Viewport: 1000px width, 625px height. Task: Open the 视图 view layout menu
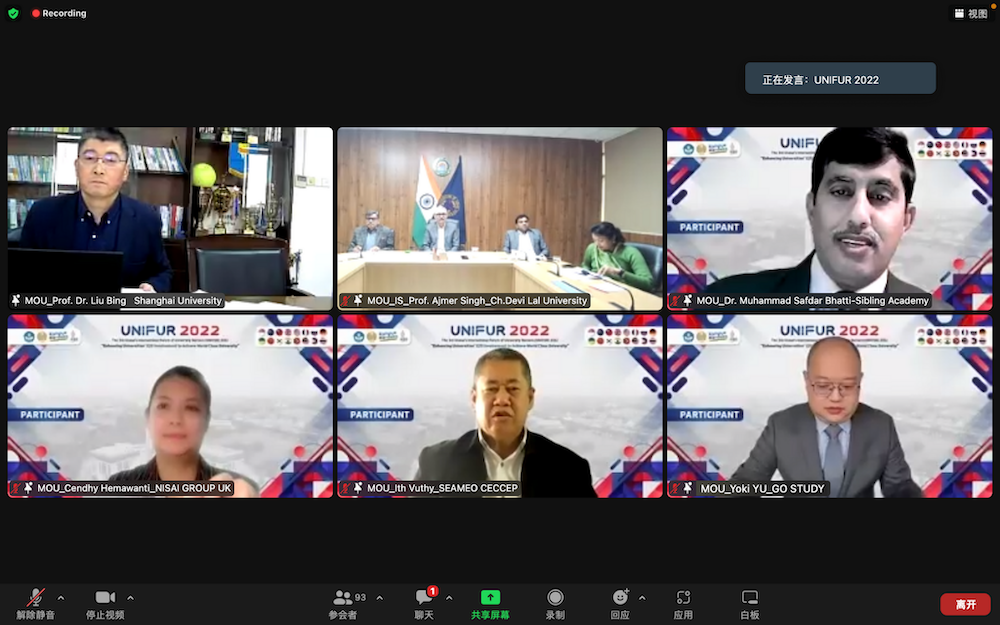[971, 13]
